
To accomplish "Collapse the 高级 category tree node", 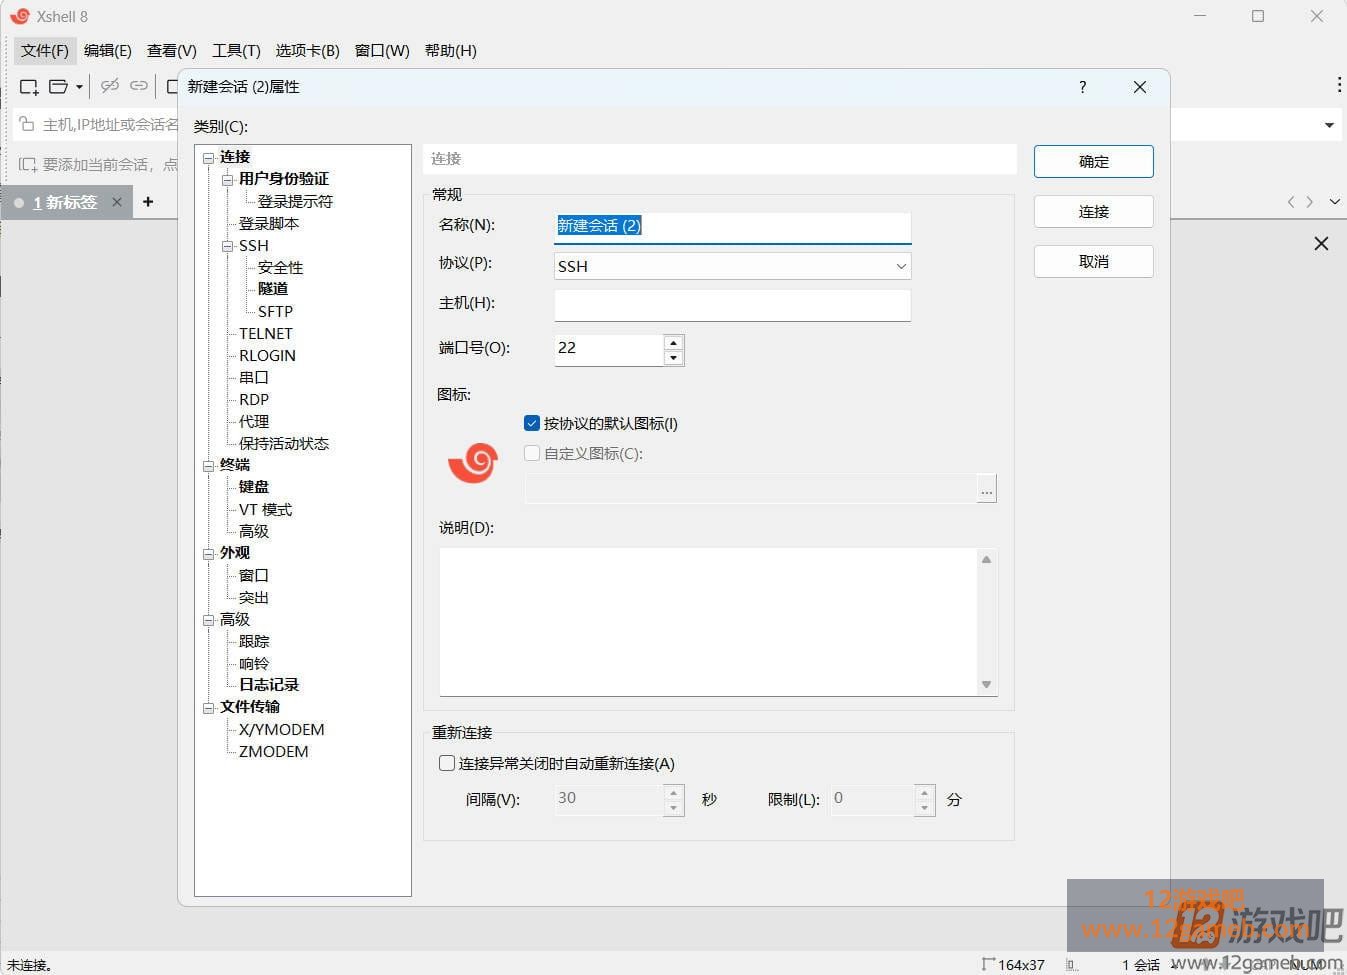I will [208, 619].
